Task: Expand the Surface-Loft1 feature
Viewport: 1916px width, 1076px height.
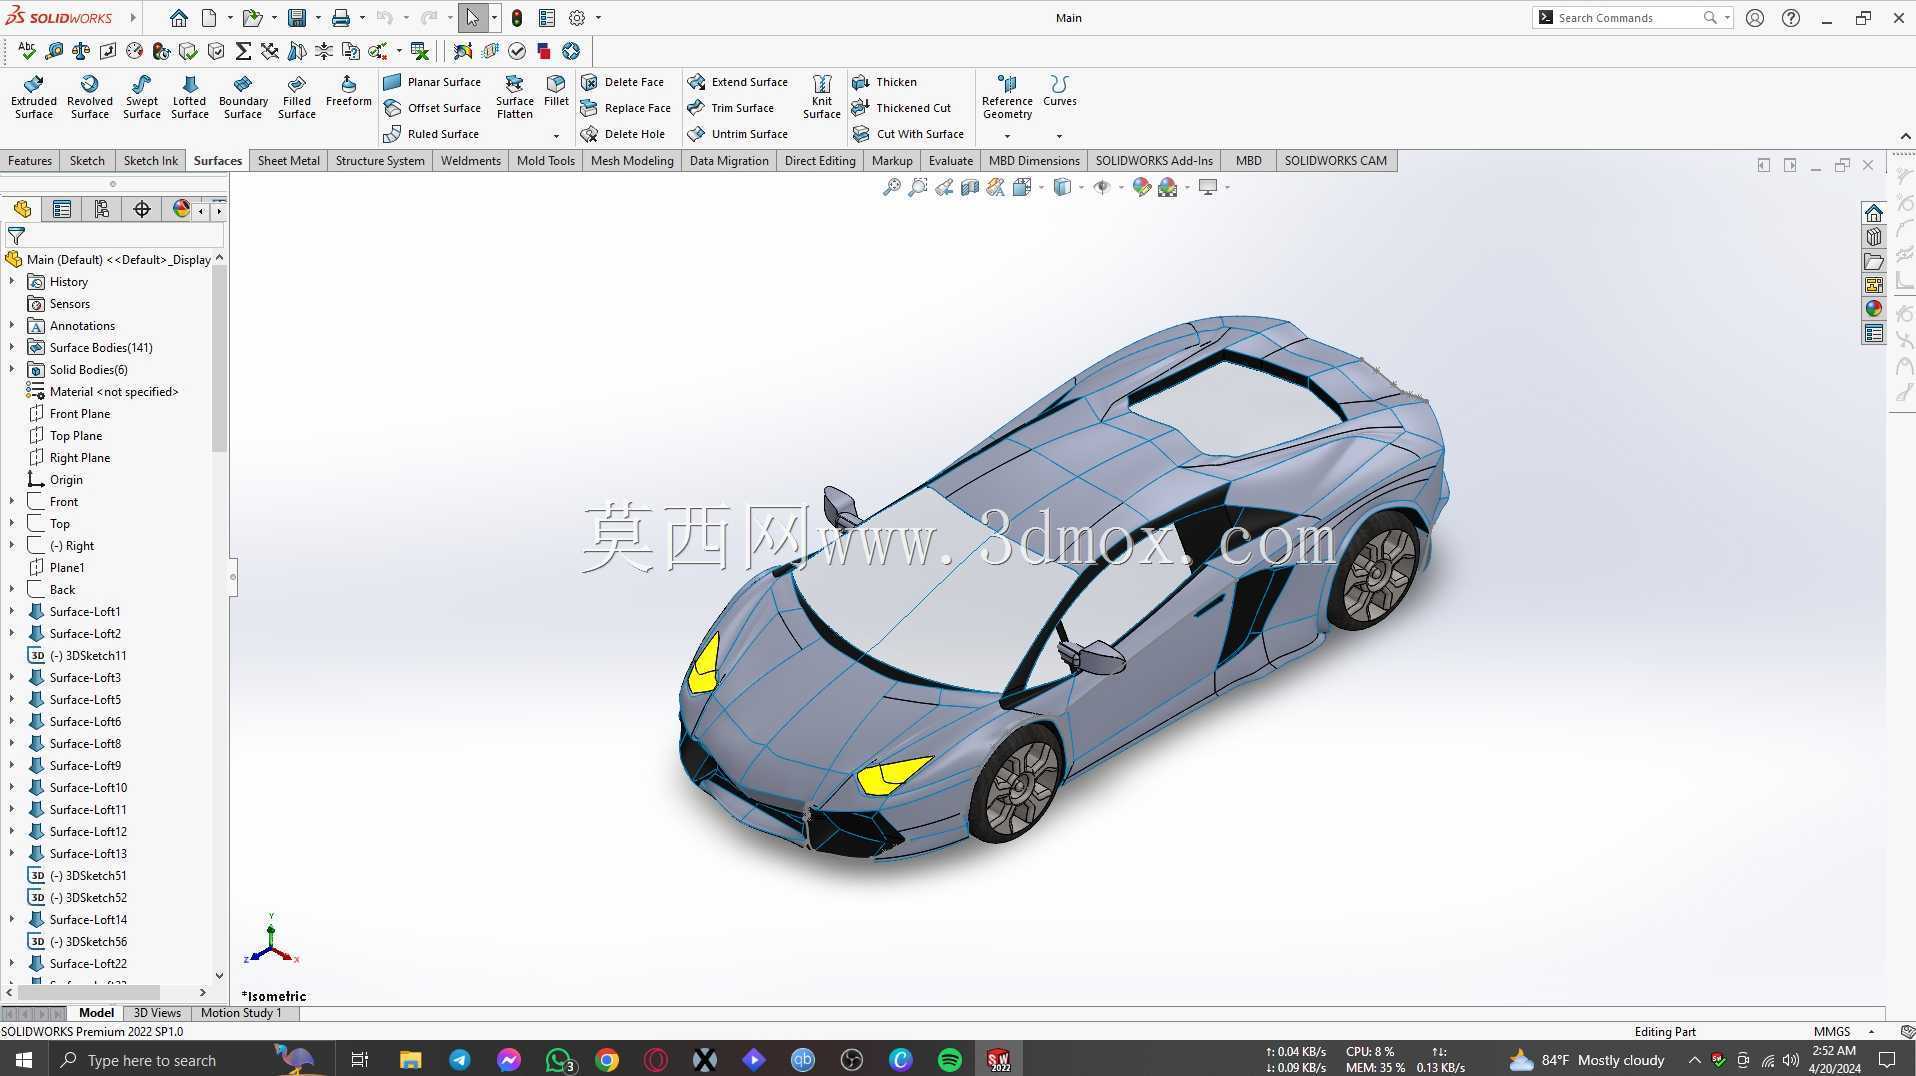Action: tap(12, 612)
